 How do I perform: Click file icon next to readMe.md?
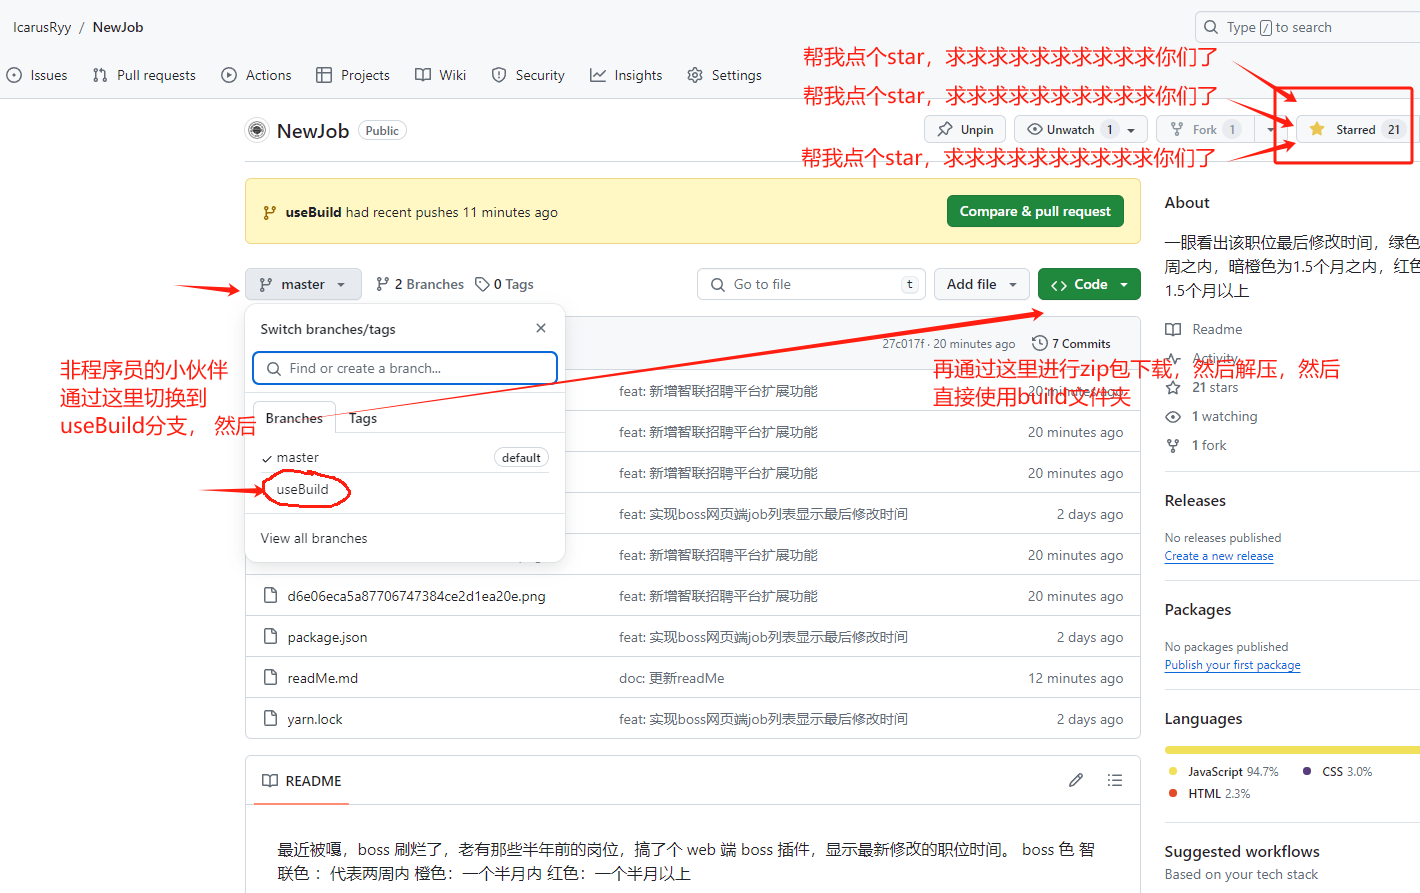270,677
